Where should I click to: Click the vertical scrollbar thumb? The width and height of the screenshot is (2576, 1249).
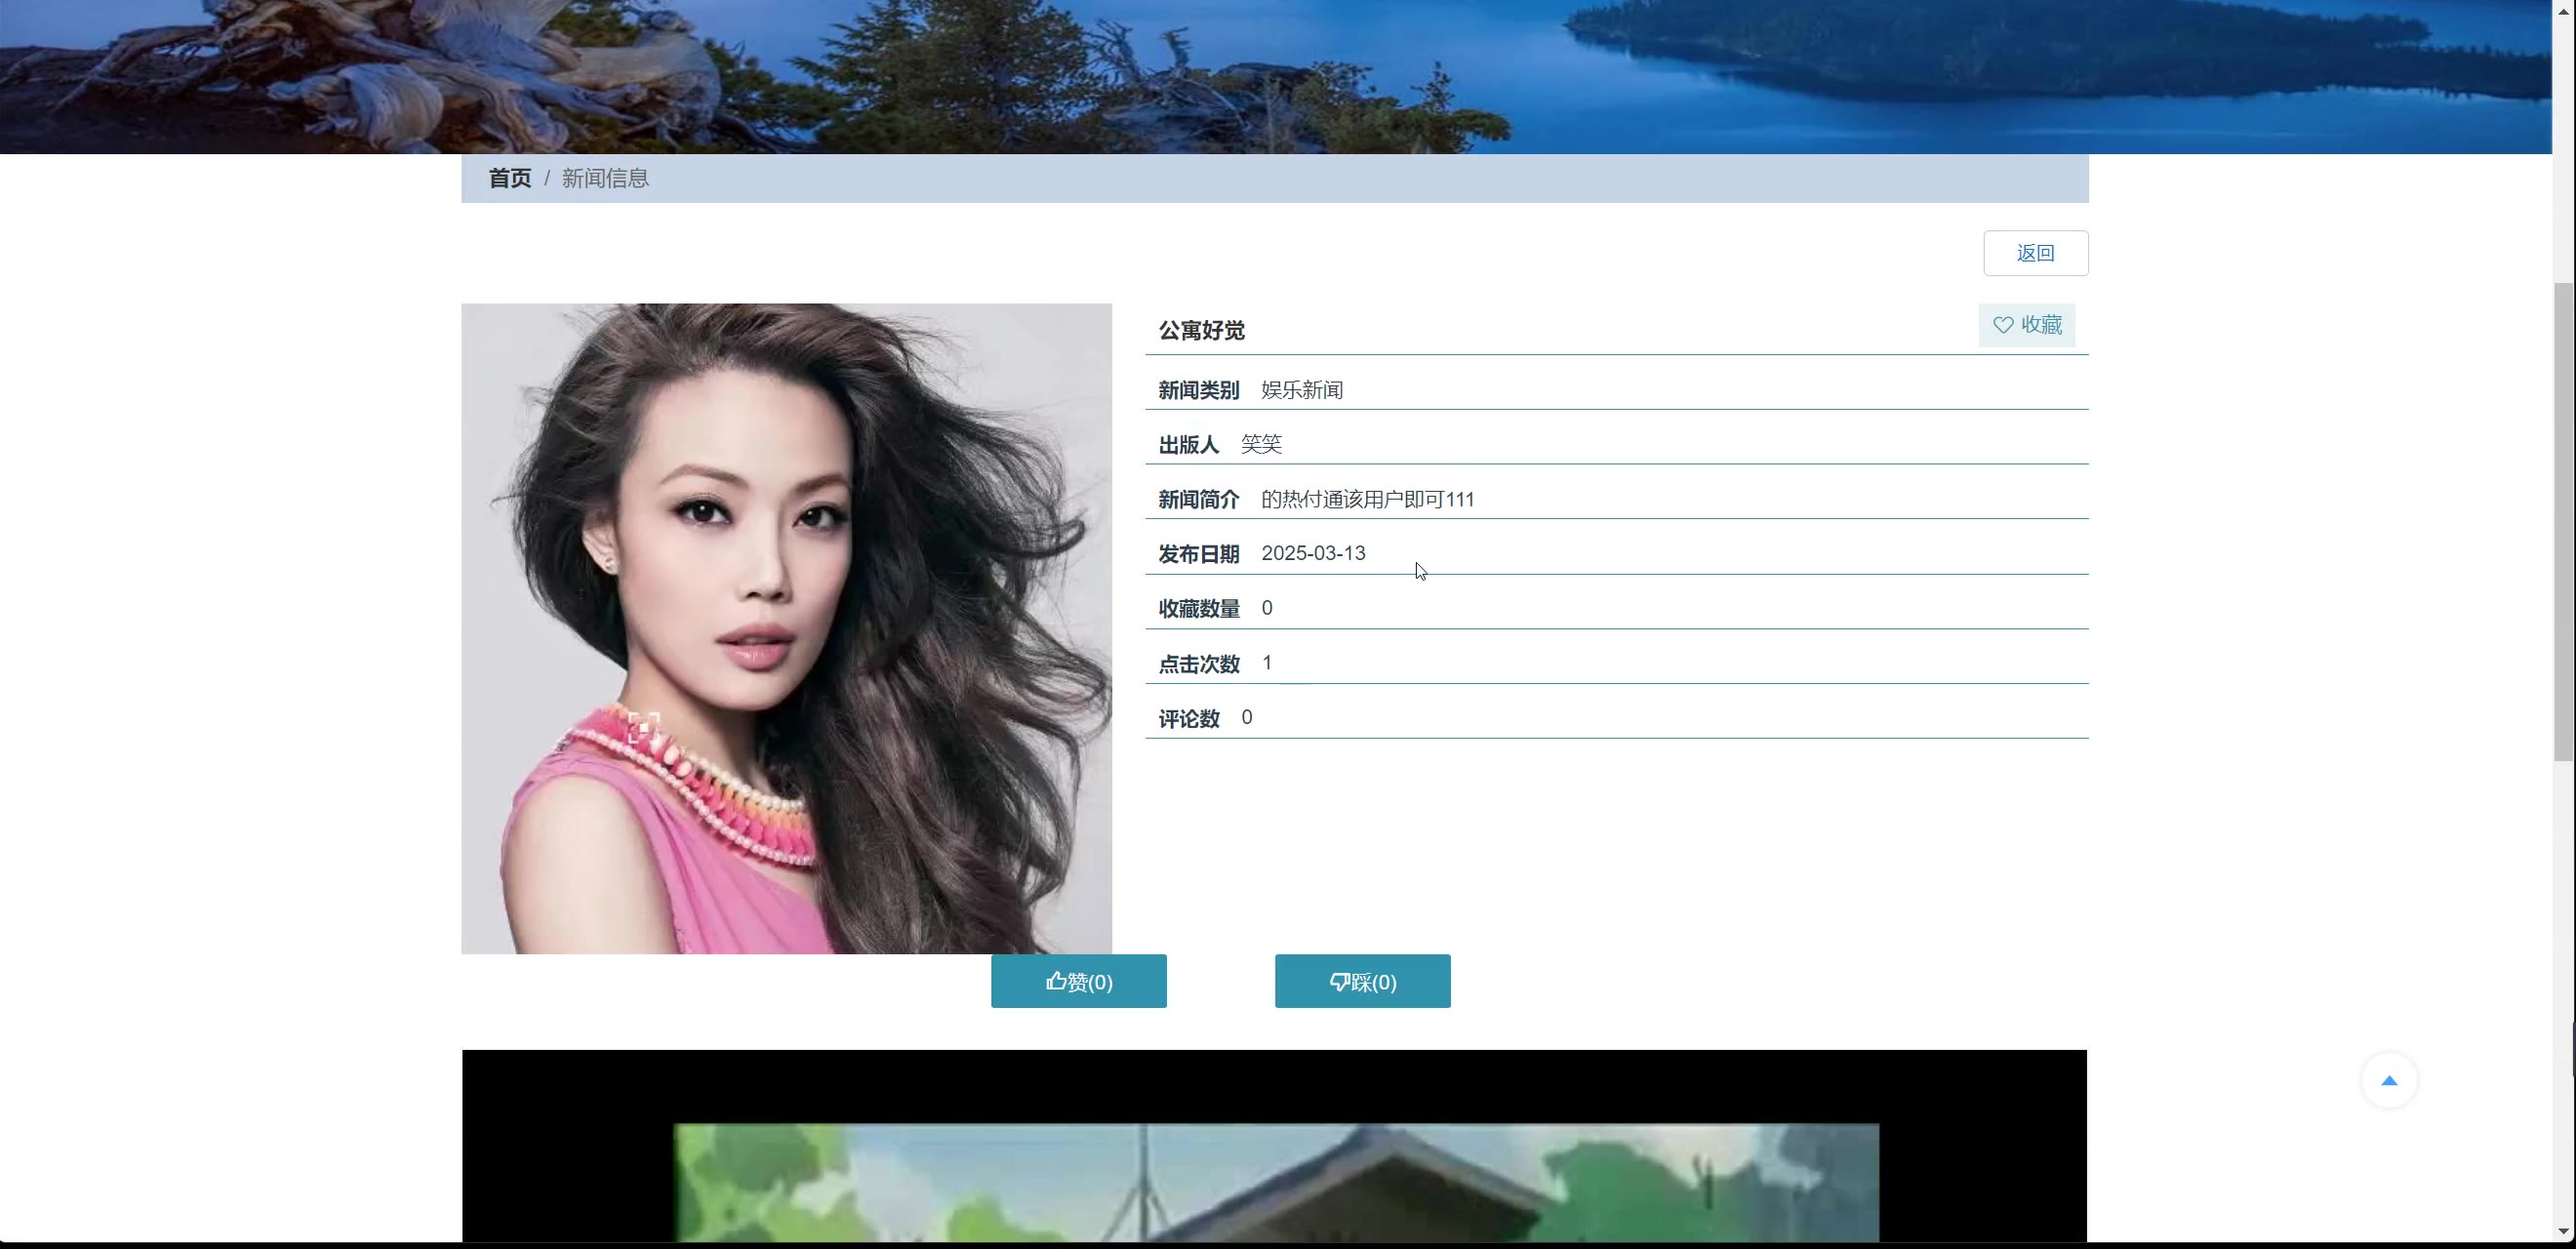[2564, 520]
